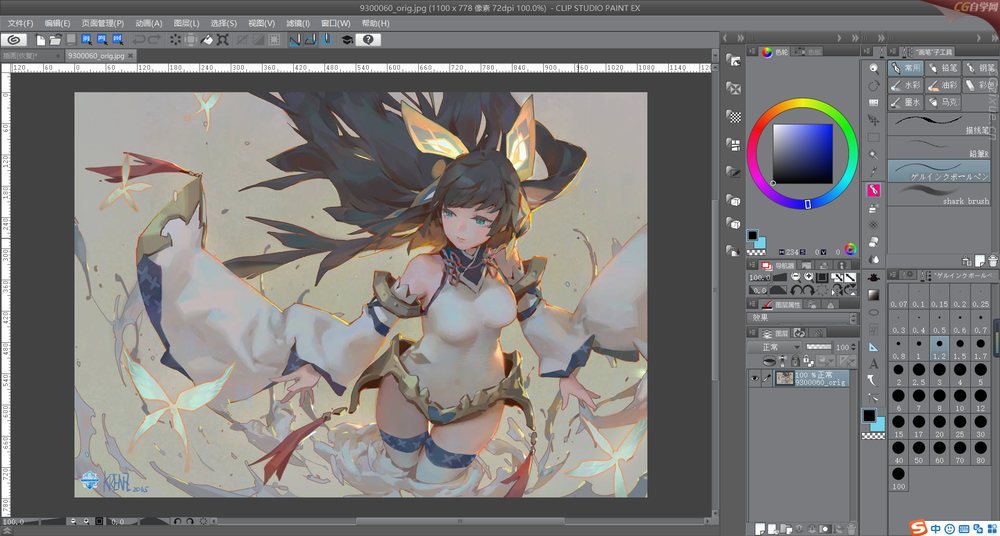Image resolution: width=1000 pixels, height=536 pixels.
Task: Open the 滤镜(I) menu
Action: [297, 23]
